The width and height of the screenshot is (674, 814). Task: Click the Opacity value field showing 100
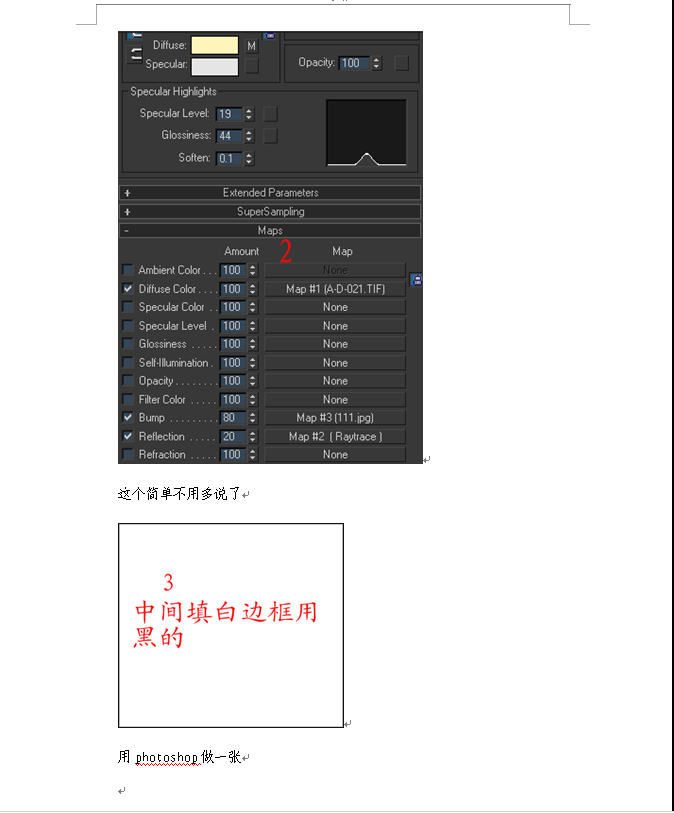(x=354, y=63)
